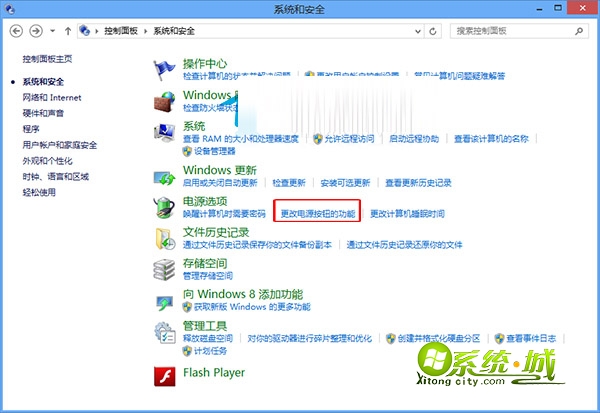Image resolution: width=600 pixels, height=413 pixels.
Task: Expand the address bar history dropdown
Action: pyautogui.click(x=418, y=31)
